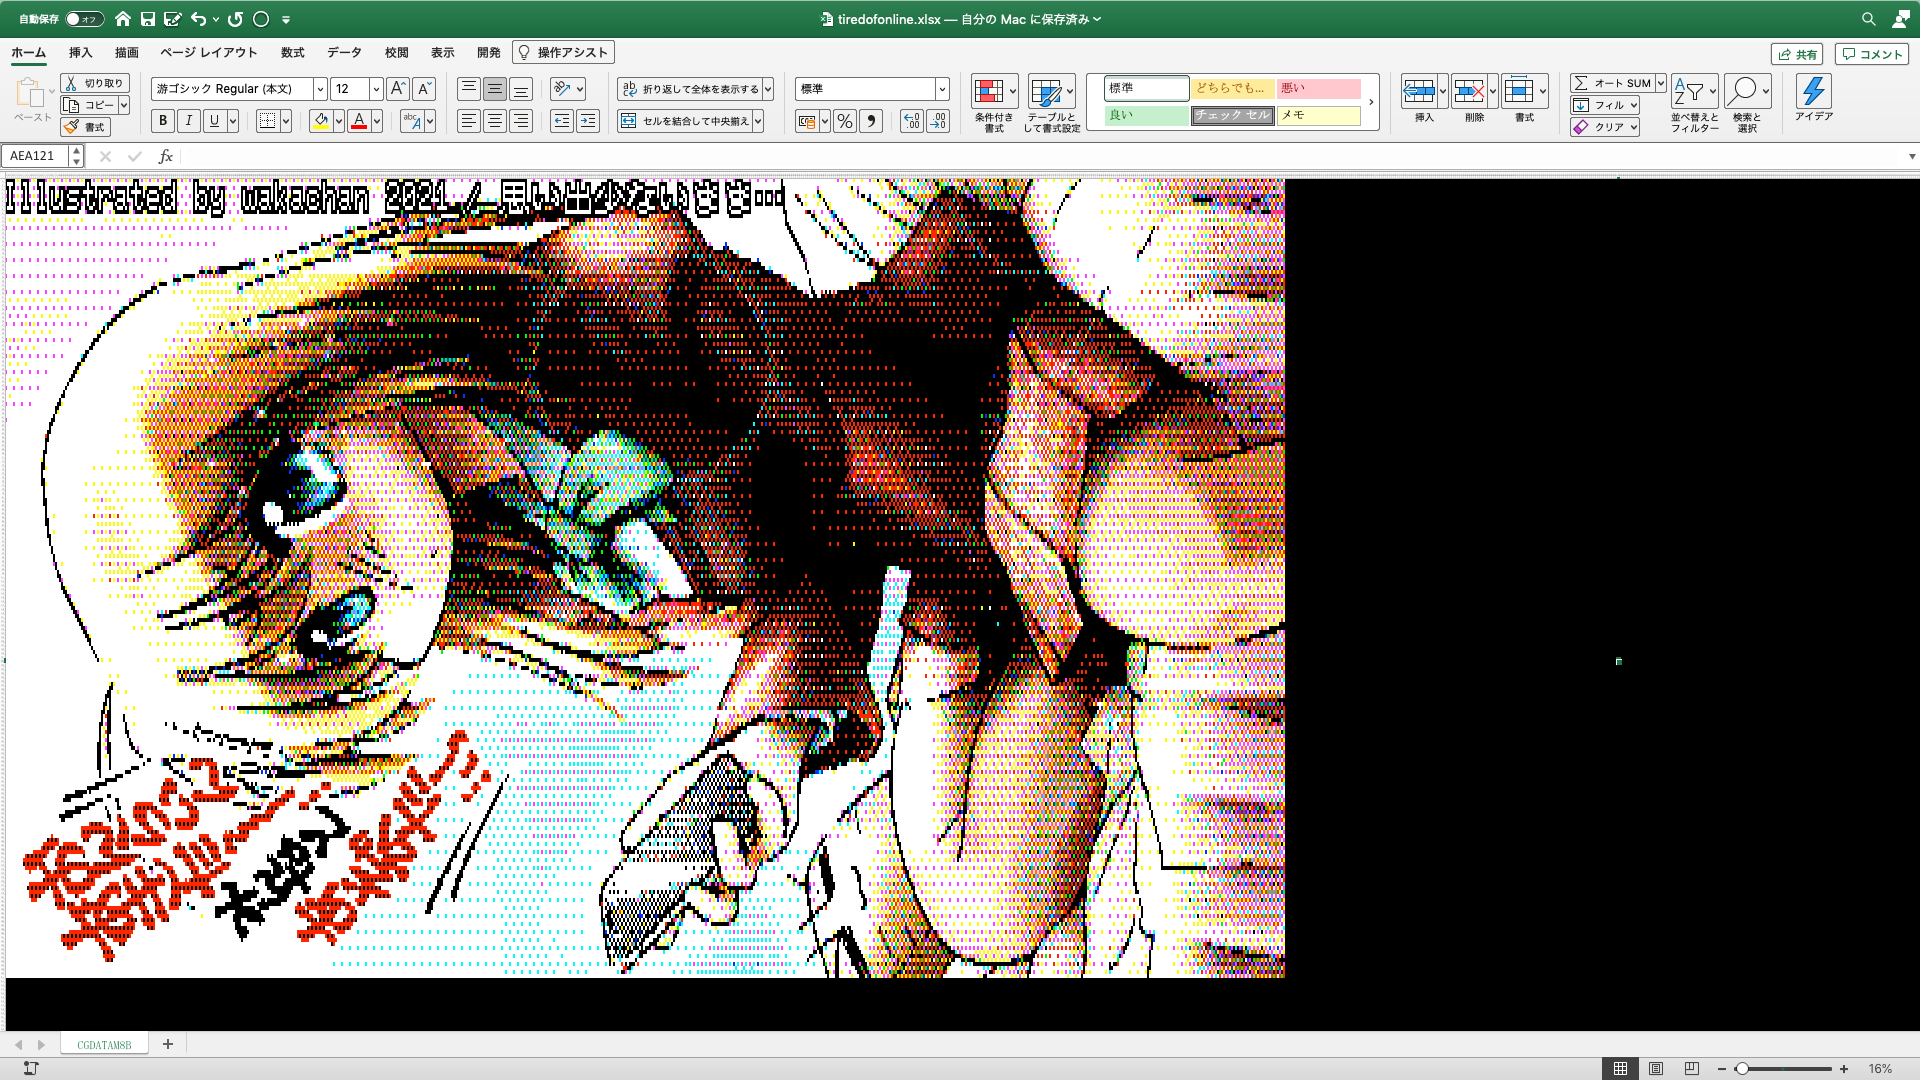Image resolution: width=1920 pixels, height=1080 pixels.
Task: Click Wrap Text button
Action: pos(690,89)
